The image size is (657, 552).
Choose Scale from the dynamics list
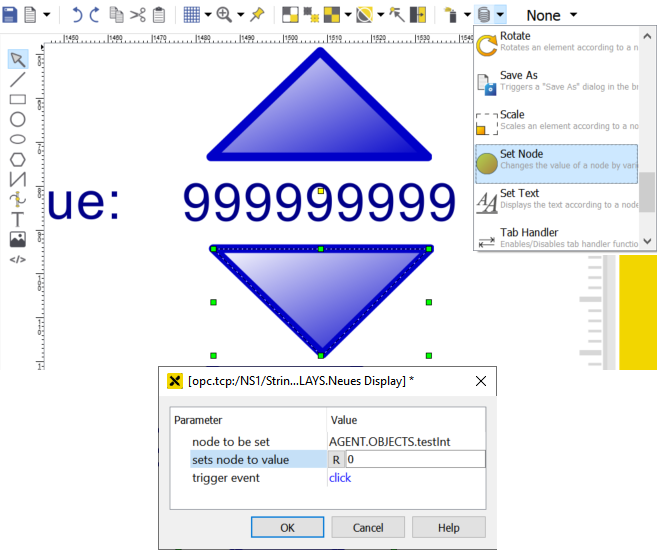tap(556, 122)
